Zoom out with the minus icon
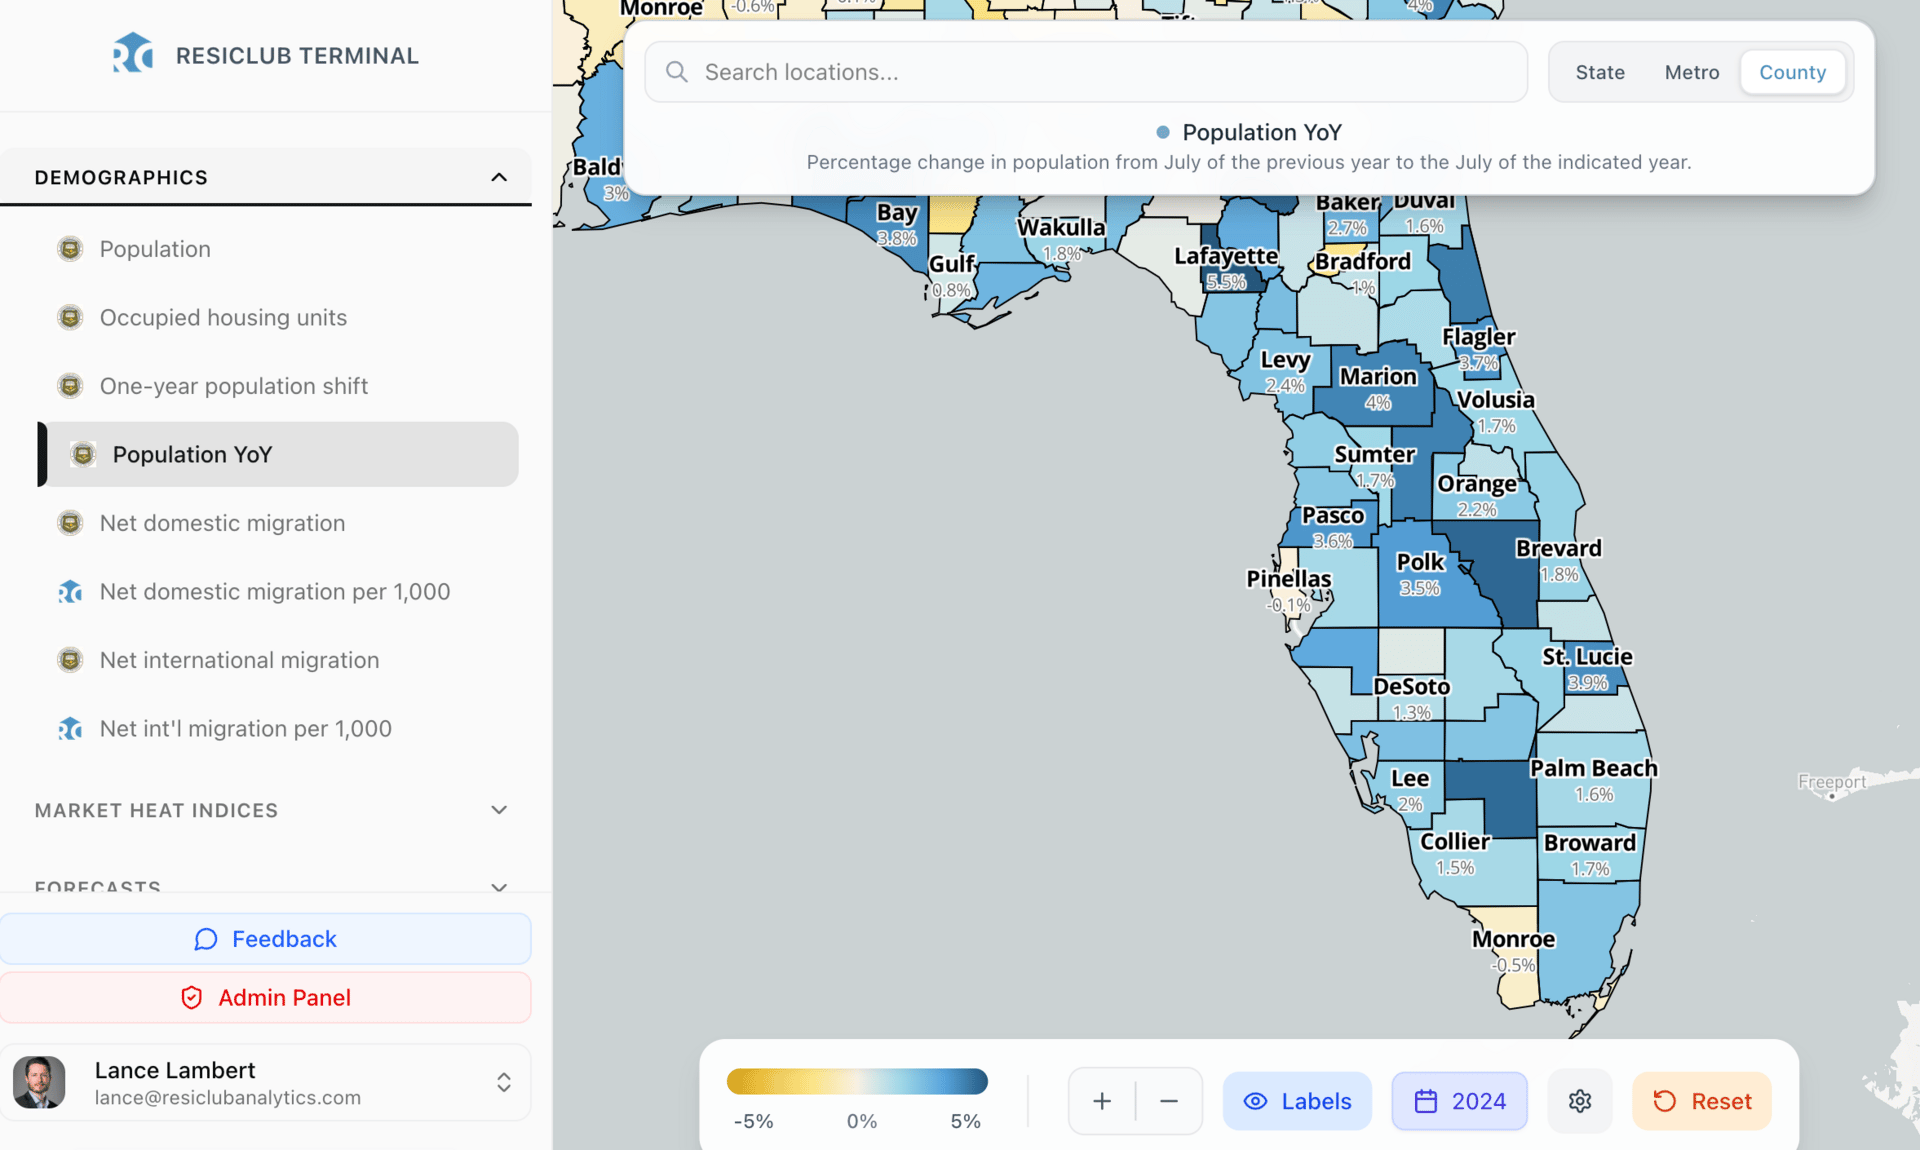This screenshot has width=1920, height=1150. [x=1168, y=1101]
